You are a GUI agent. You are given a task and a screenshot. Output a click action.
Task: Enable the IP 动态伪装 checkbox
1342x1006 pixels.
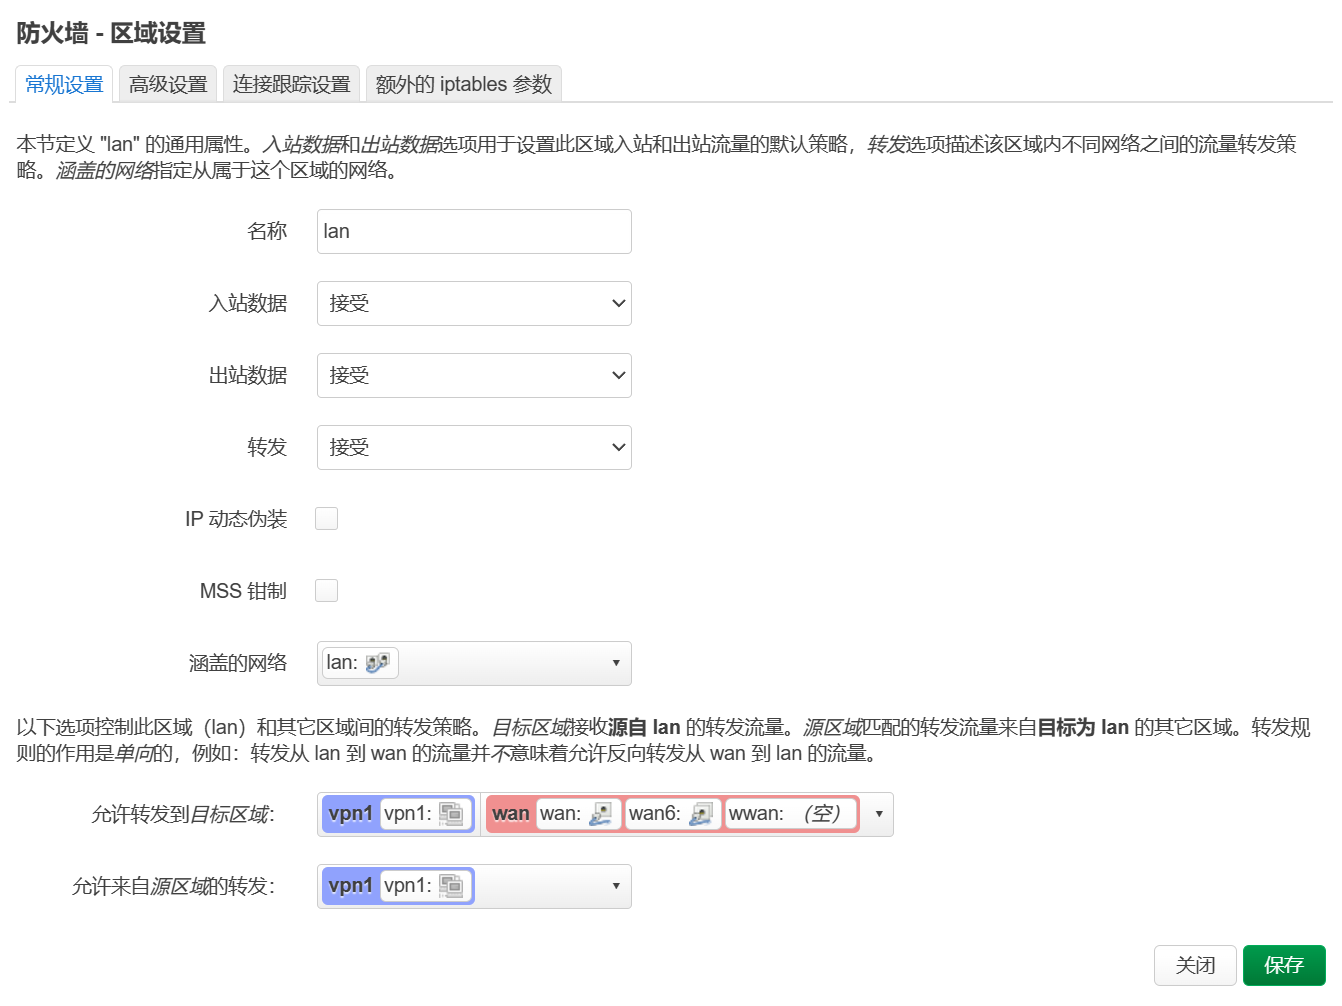[326, 518]
